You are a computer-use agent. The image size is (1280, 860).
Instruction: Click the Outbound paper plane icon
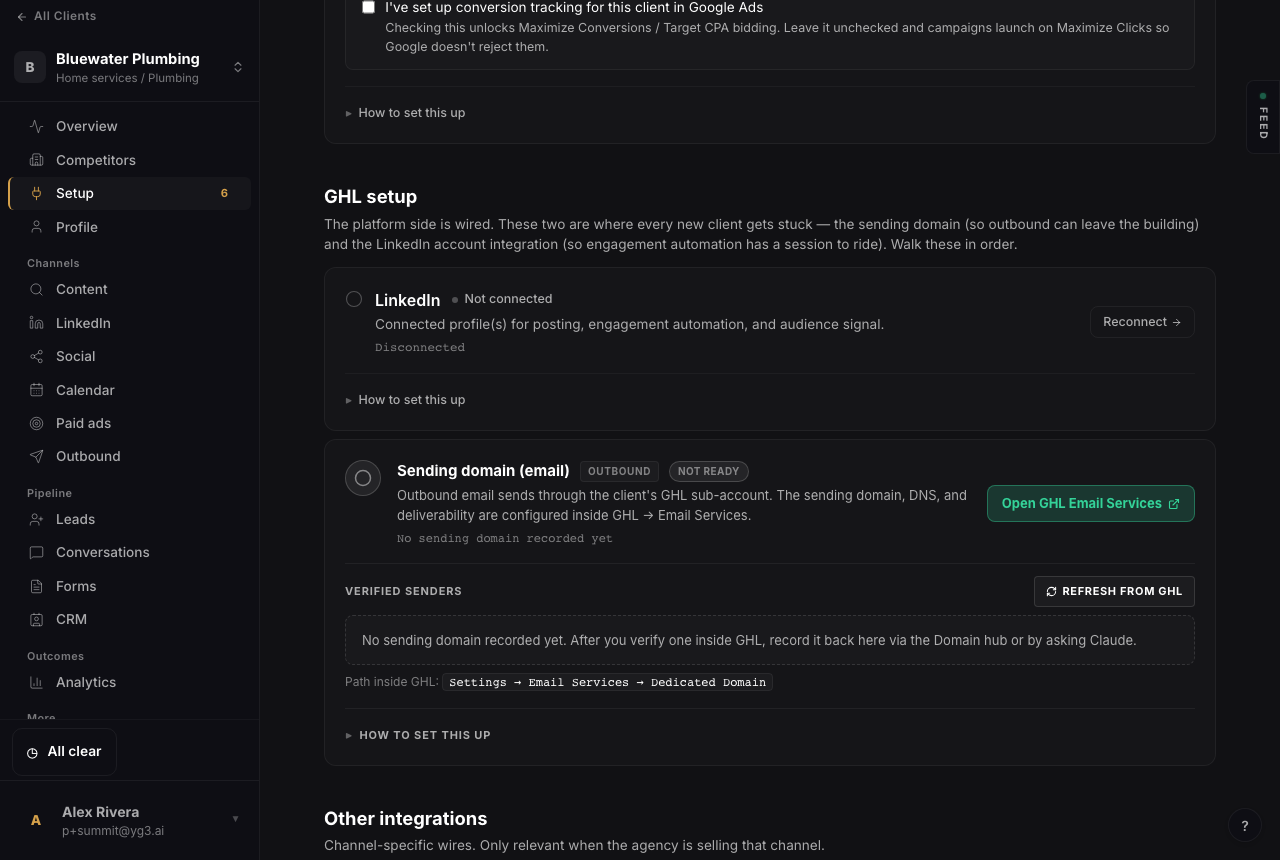pos(36,456)
